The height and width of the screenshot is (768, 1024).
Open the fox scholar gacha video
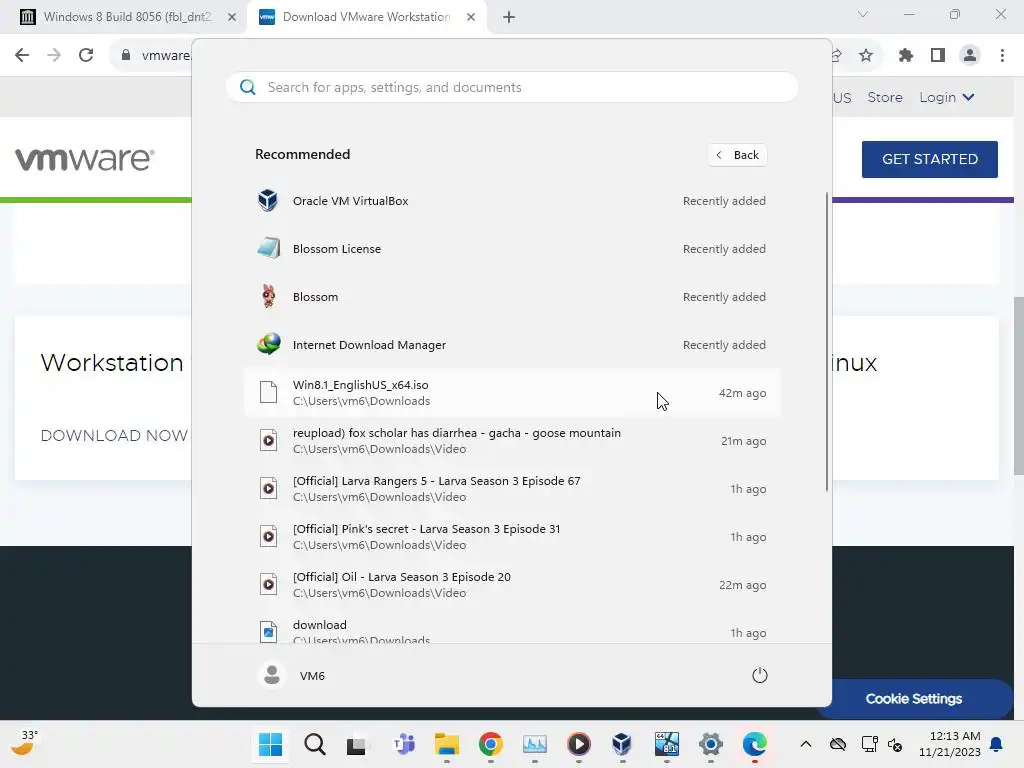click(x=512, y=441)
